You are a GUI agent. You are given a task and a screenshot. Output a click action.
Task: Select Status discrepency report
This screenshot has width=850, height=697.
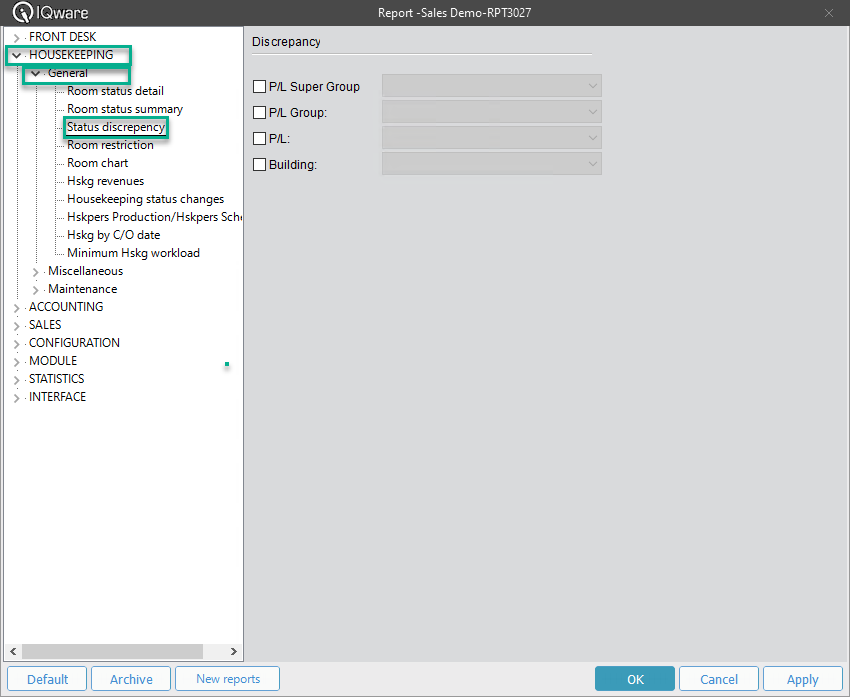coord(115,127)
